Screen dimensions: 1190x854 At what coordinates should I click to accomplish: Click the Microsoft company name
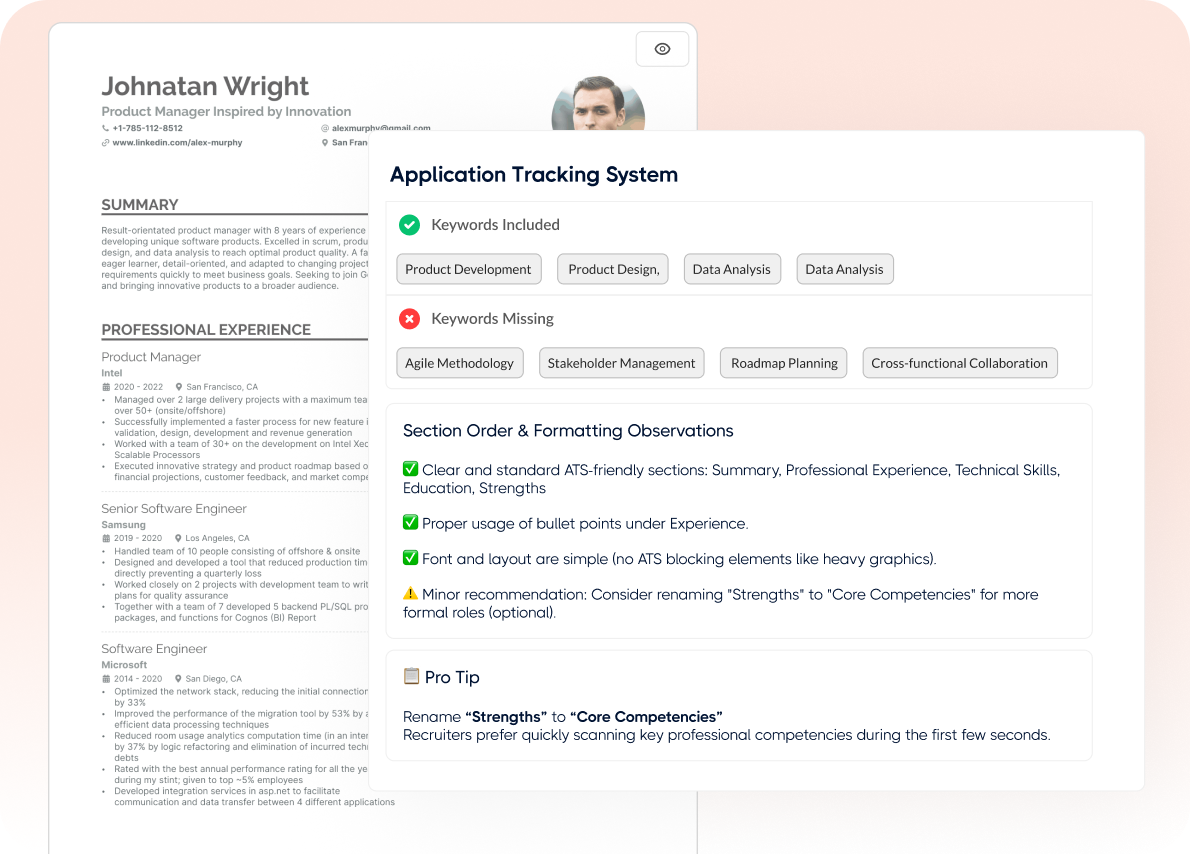(124, 665)
